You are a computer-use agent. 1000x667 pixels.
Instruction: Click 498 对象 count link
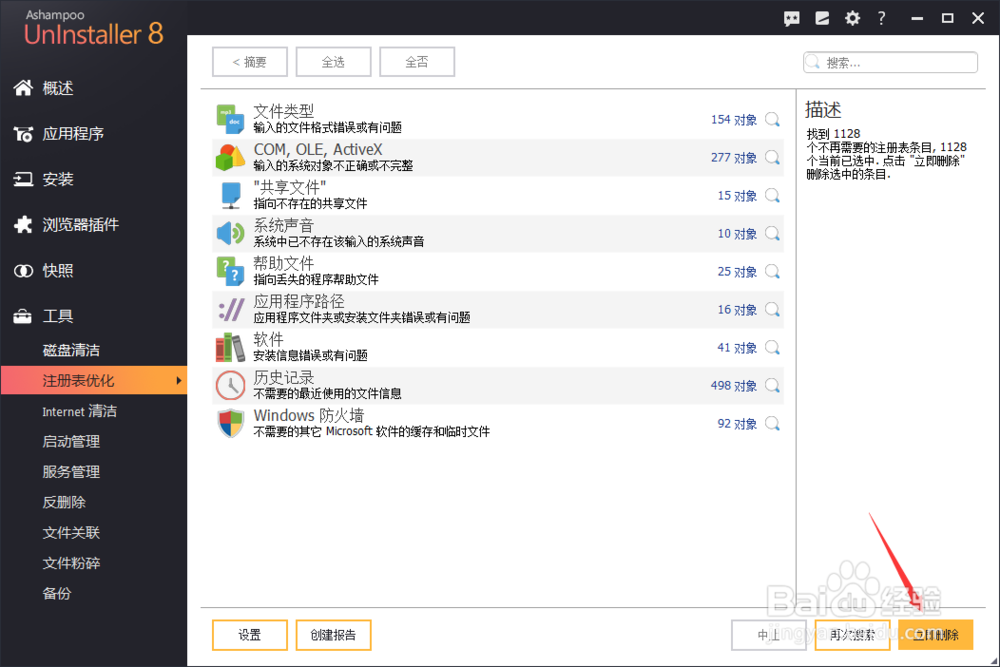pos(733,386)
